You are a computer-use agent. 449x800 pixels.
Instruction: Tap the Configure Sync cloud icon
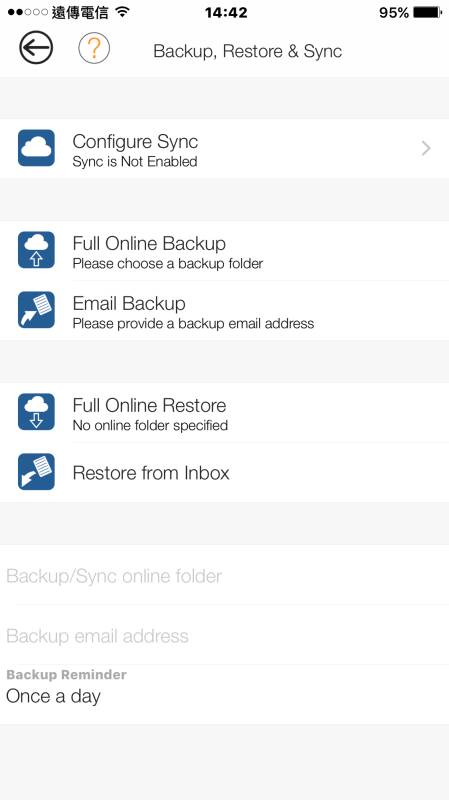pos(36,148)
